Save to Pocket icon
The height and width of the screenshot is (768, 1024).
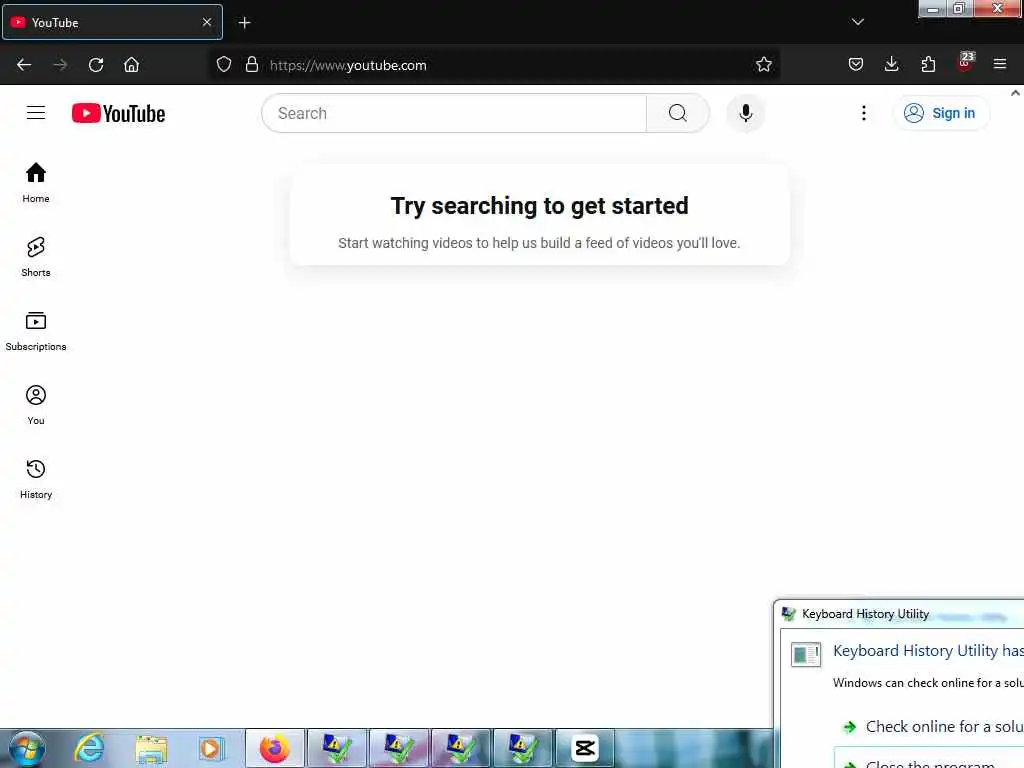(856, 64)
